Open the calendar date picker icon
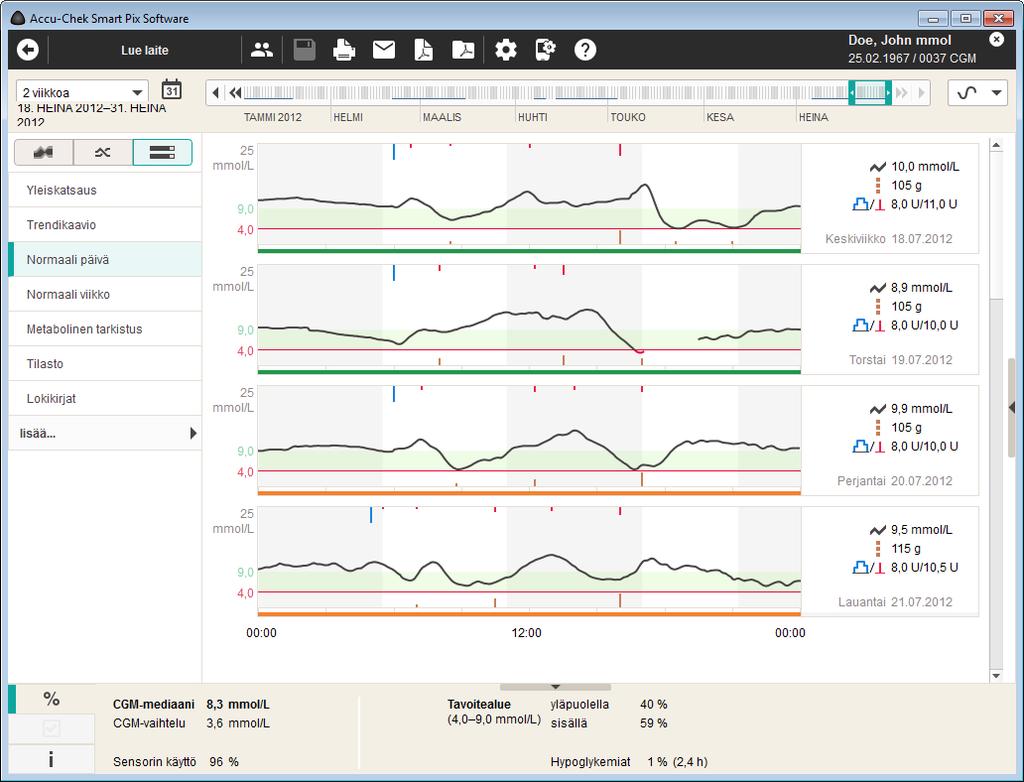 [x=172, y=90]
